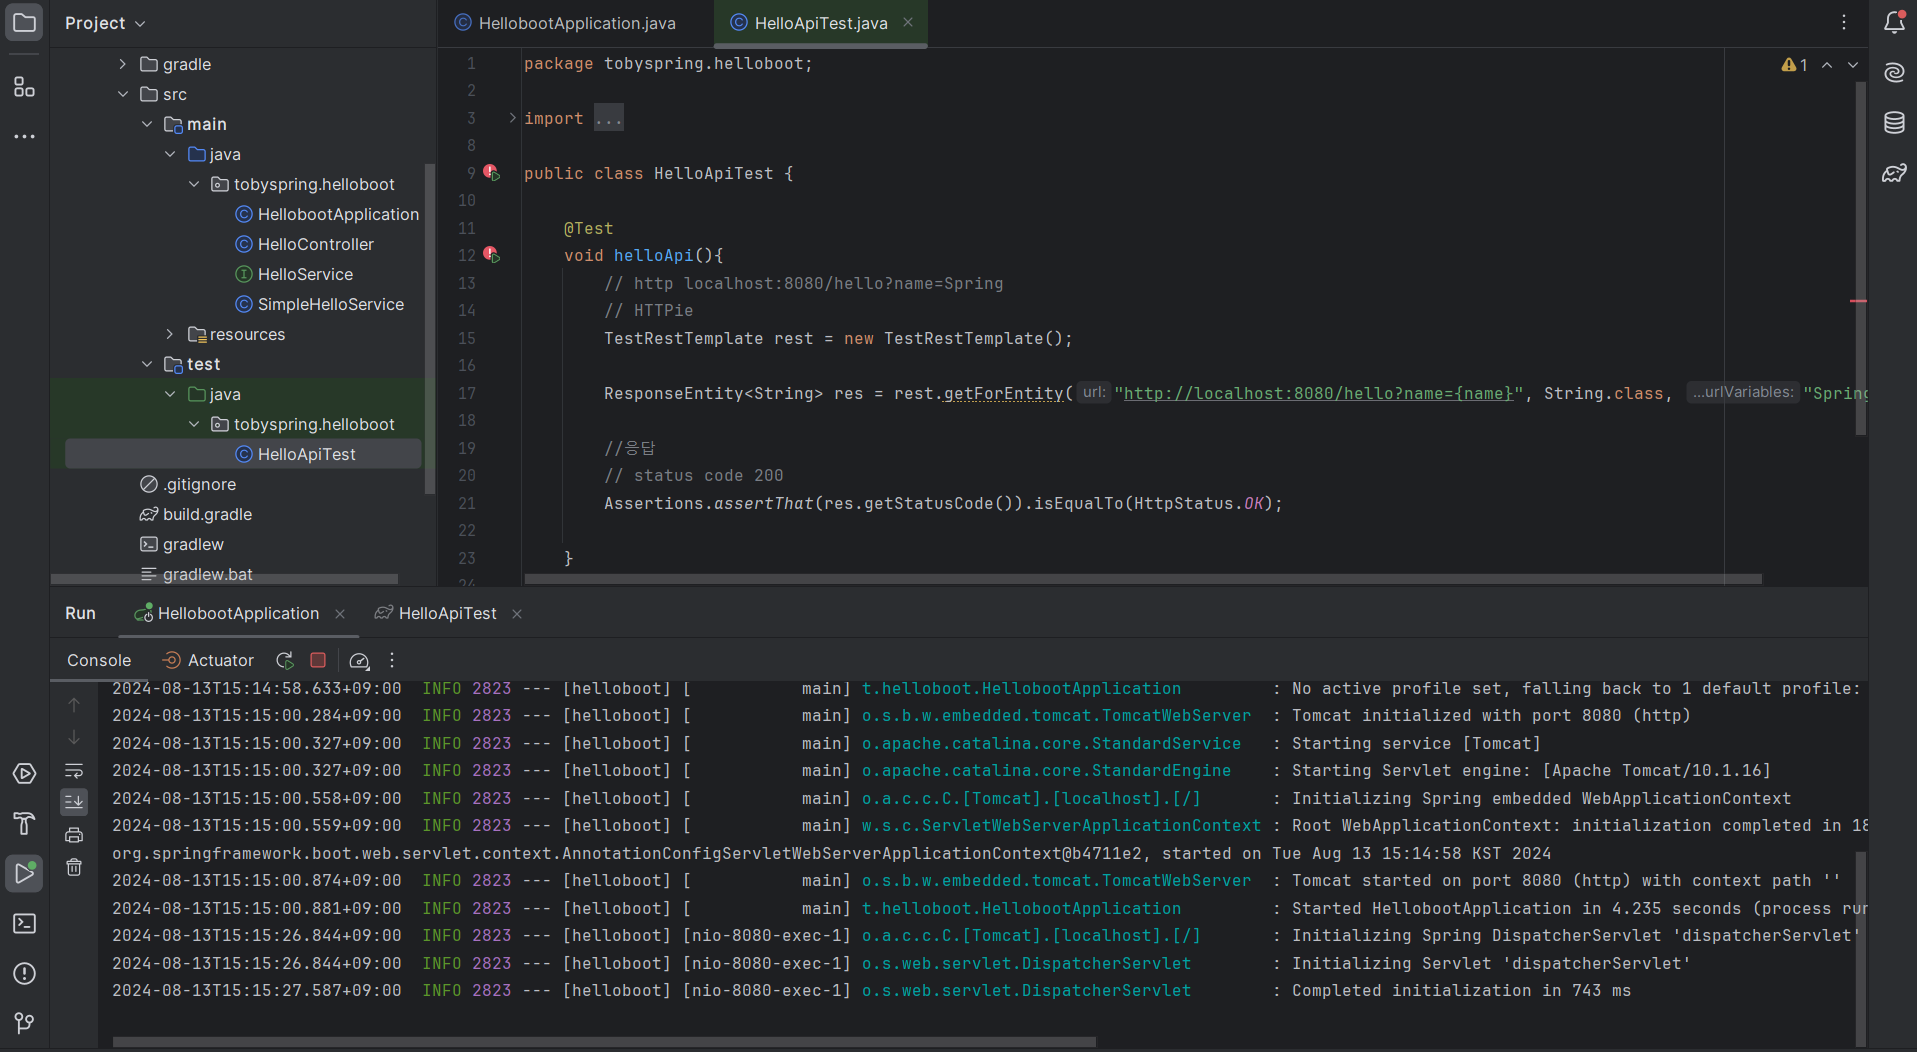Viewport: 1917px width, 1052px height.
Task: Open the Build hammer tool window
Action: point(24,823)
